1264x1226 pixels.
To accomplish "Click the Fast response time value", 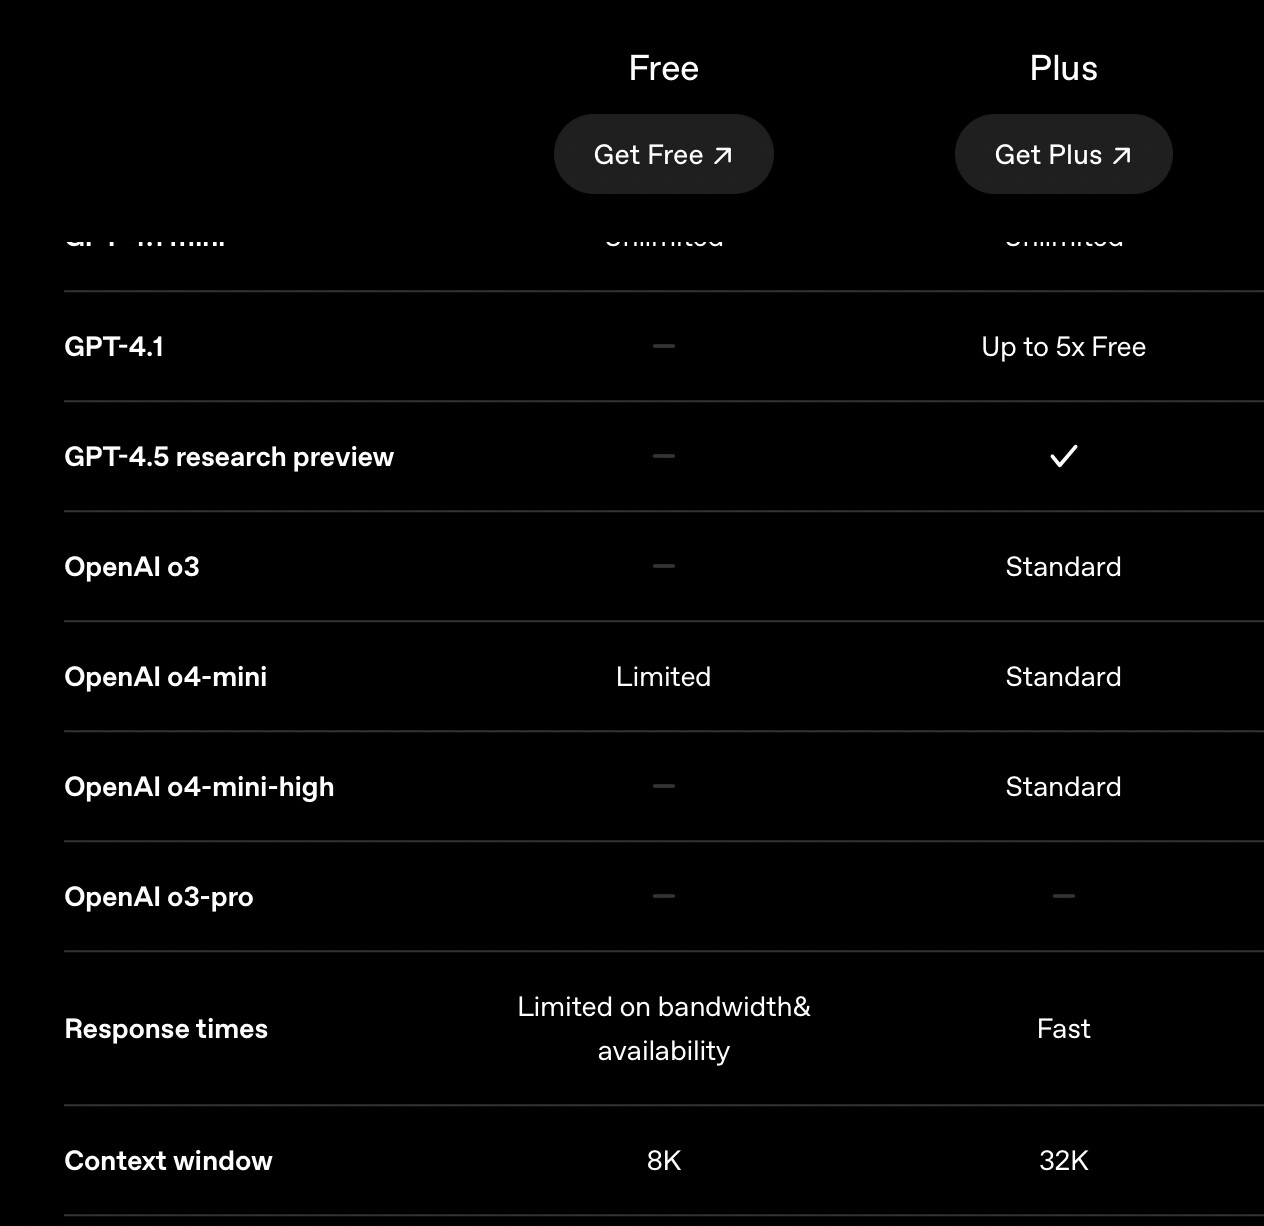I will [1063, 1029].
